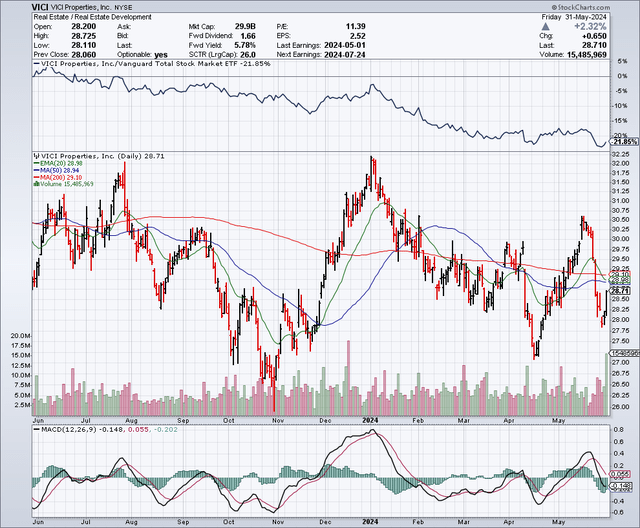Click the 28.71 current price tag on right axis

click(622, 291)
